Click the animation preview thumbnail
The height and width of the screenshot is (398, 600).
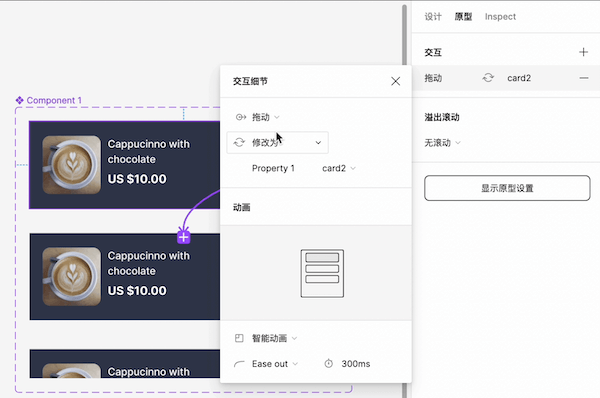322,273
